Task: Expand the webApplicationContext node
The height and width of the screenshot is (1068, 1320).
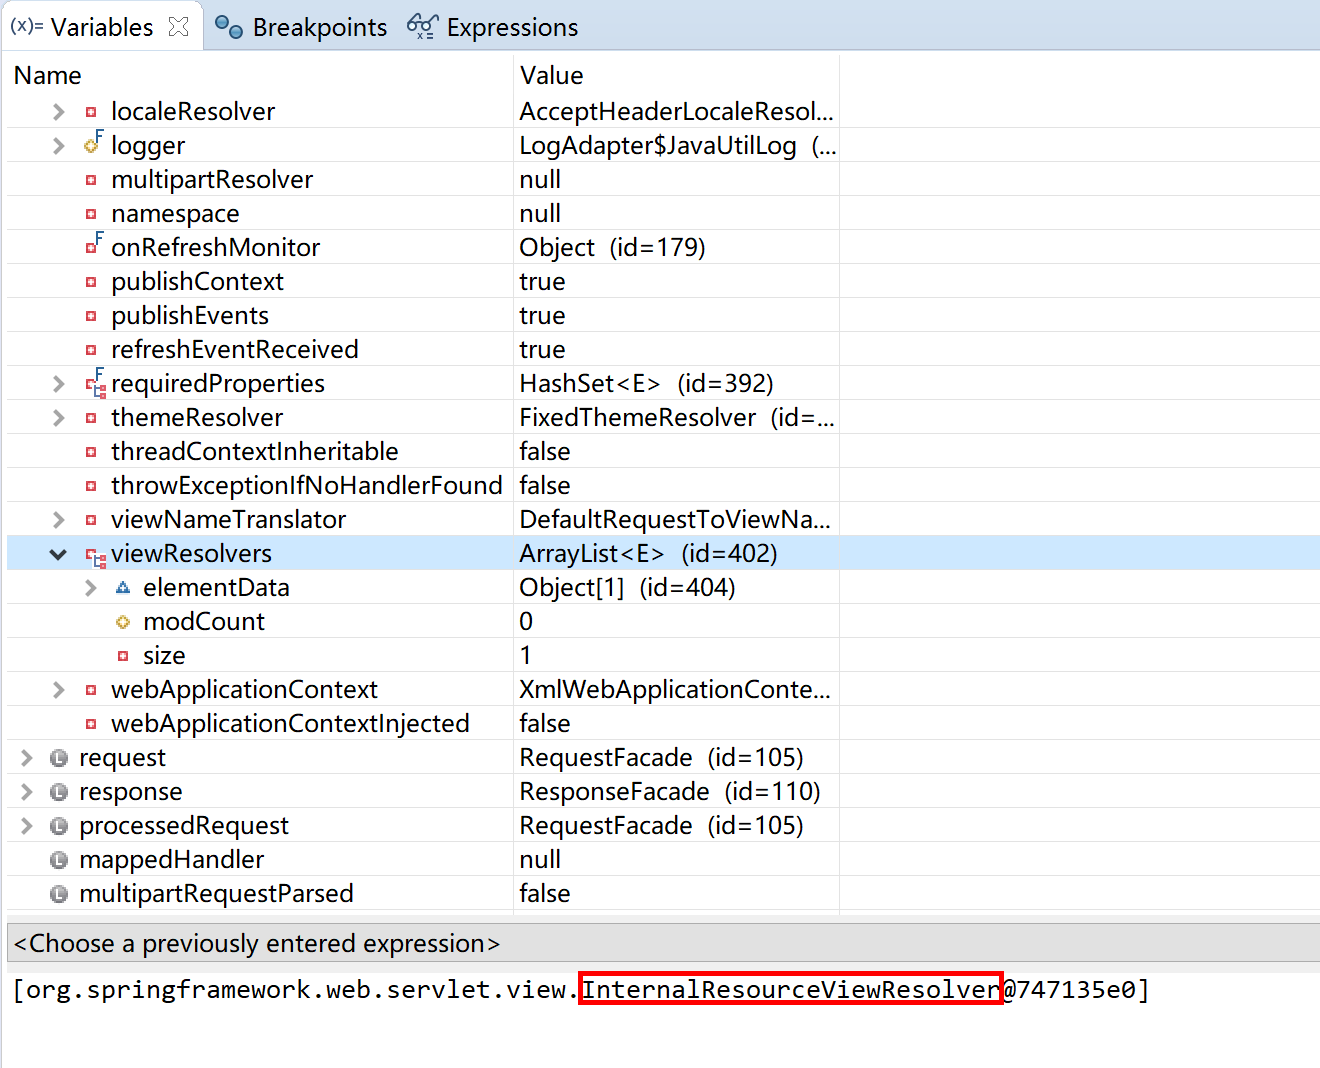Action: point(59,690)
